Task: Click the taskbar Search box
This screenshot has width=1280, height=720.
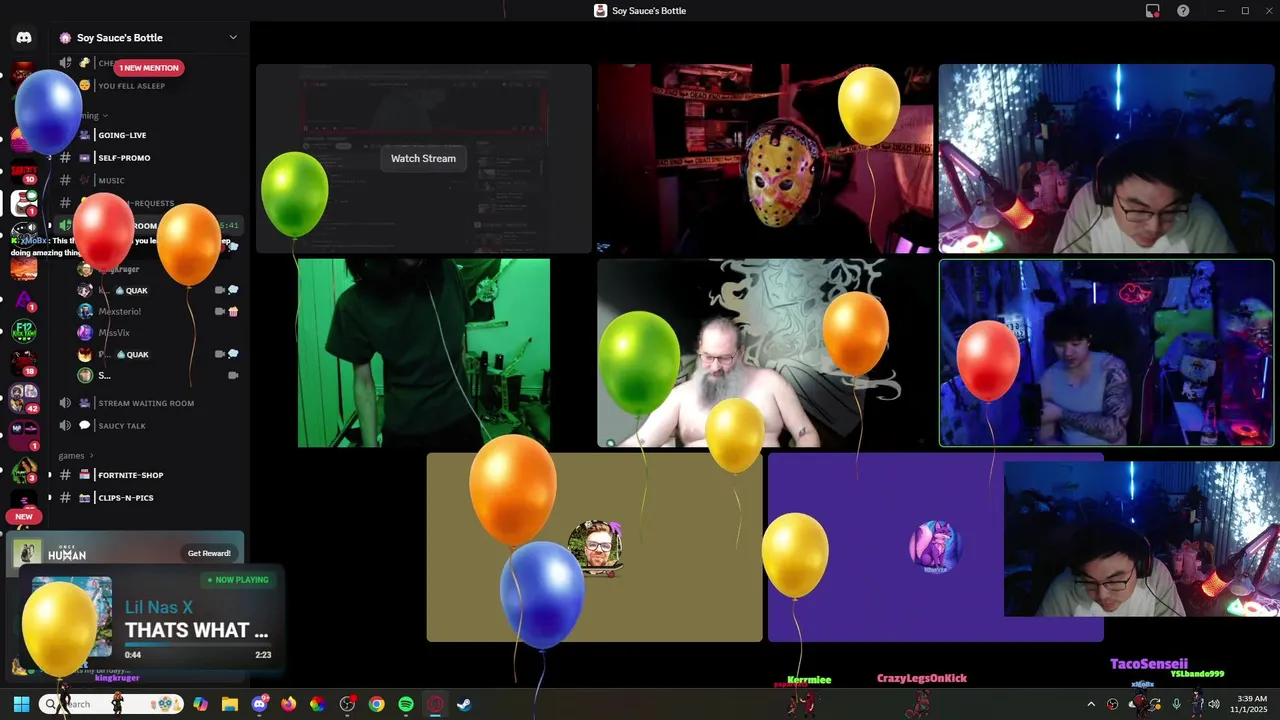Action: click(x=112, y=704)
